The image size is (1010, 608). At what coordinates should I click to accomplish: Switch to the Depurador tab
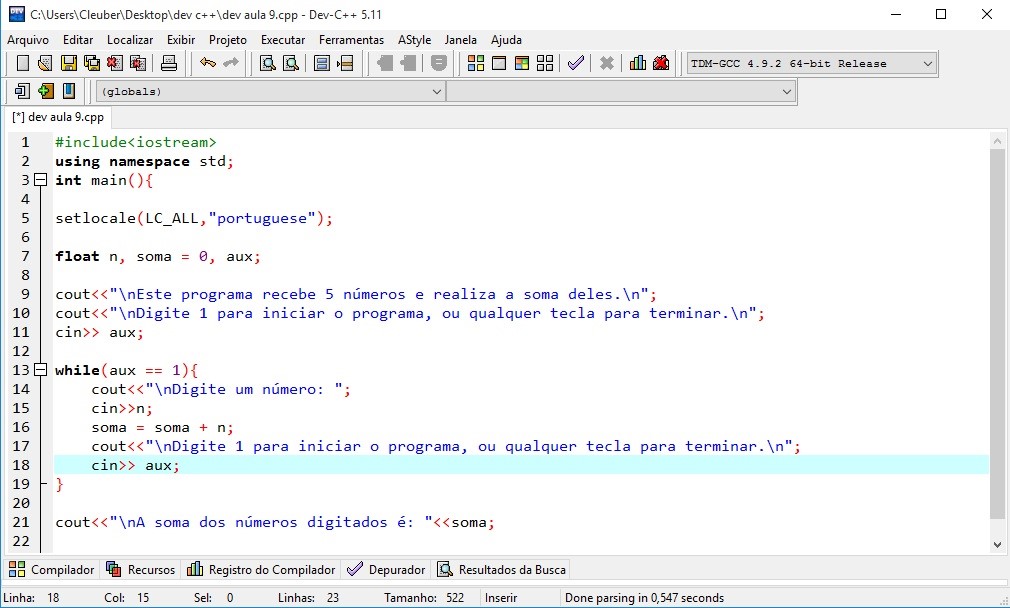coord(386,570)
